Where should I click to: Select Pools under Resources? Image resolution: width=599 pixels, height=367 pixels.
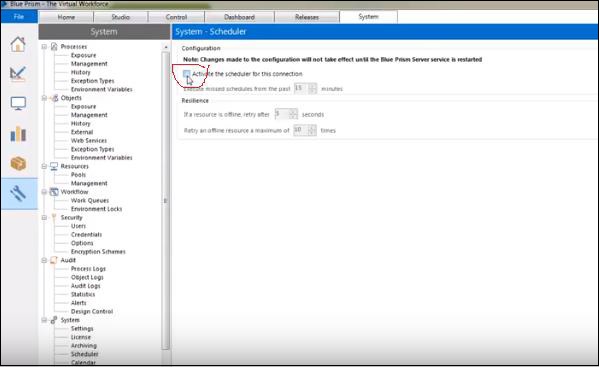click(78, 175)
